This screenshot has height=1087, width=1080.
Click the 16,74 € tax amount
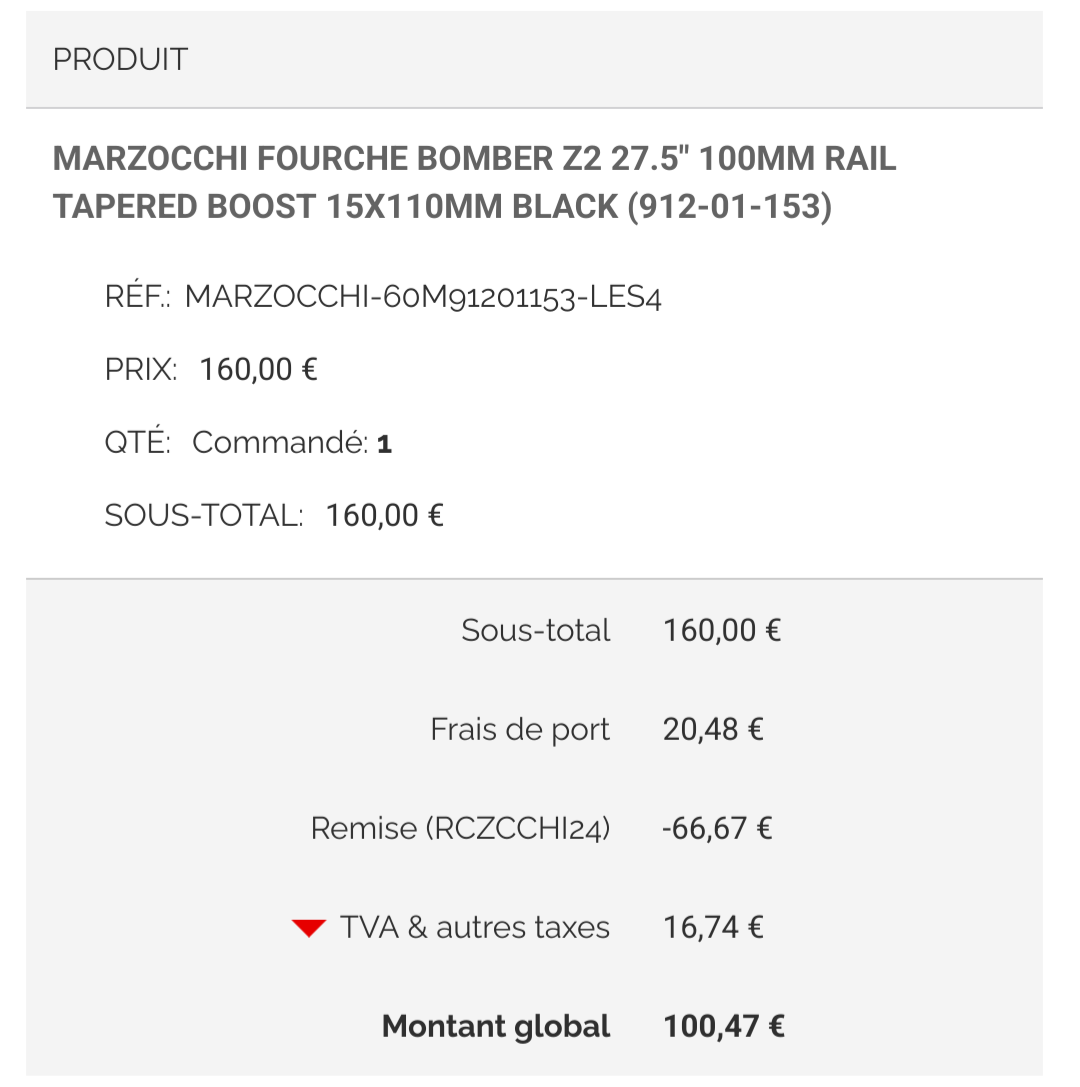tap(713, 928)
